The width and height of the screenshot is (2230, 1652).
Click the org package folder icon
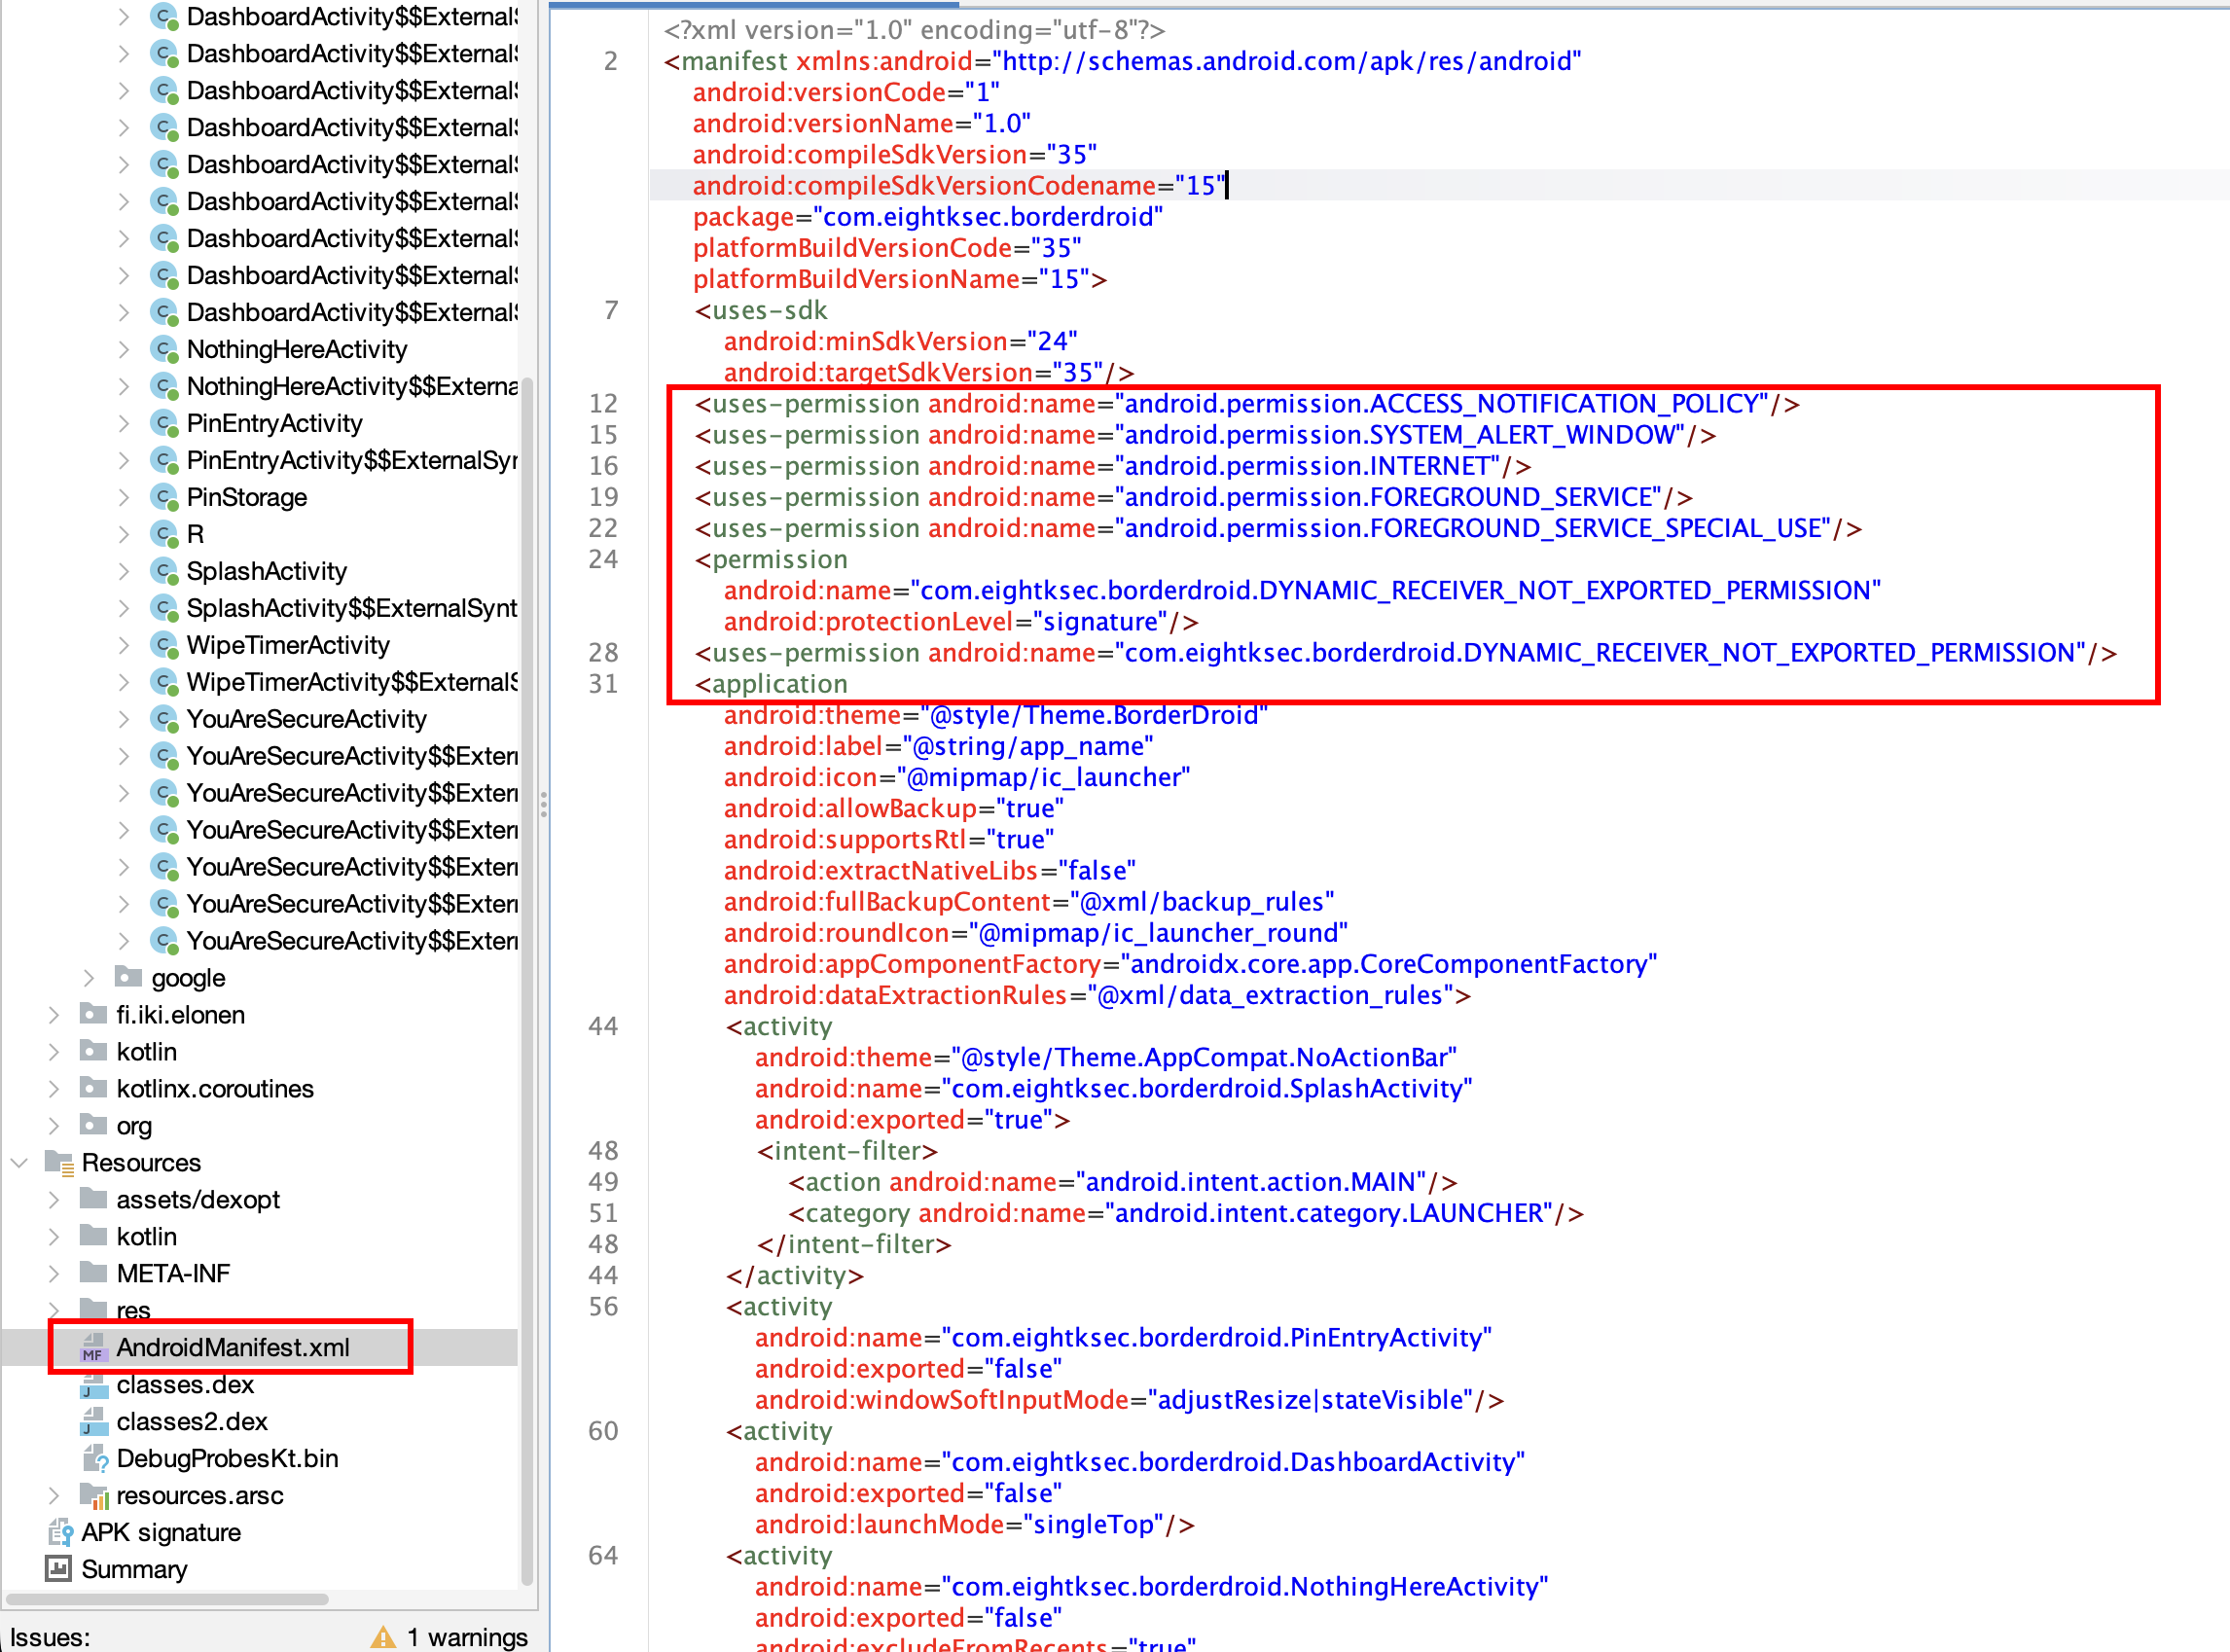click(x=93, y=1124)
